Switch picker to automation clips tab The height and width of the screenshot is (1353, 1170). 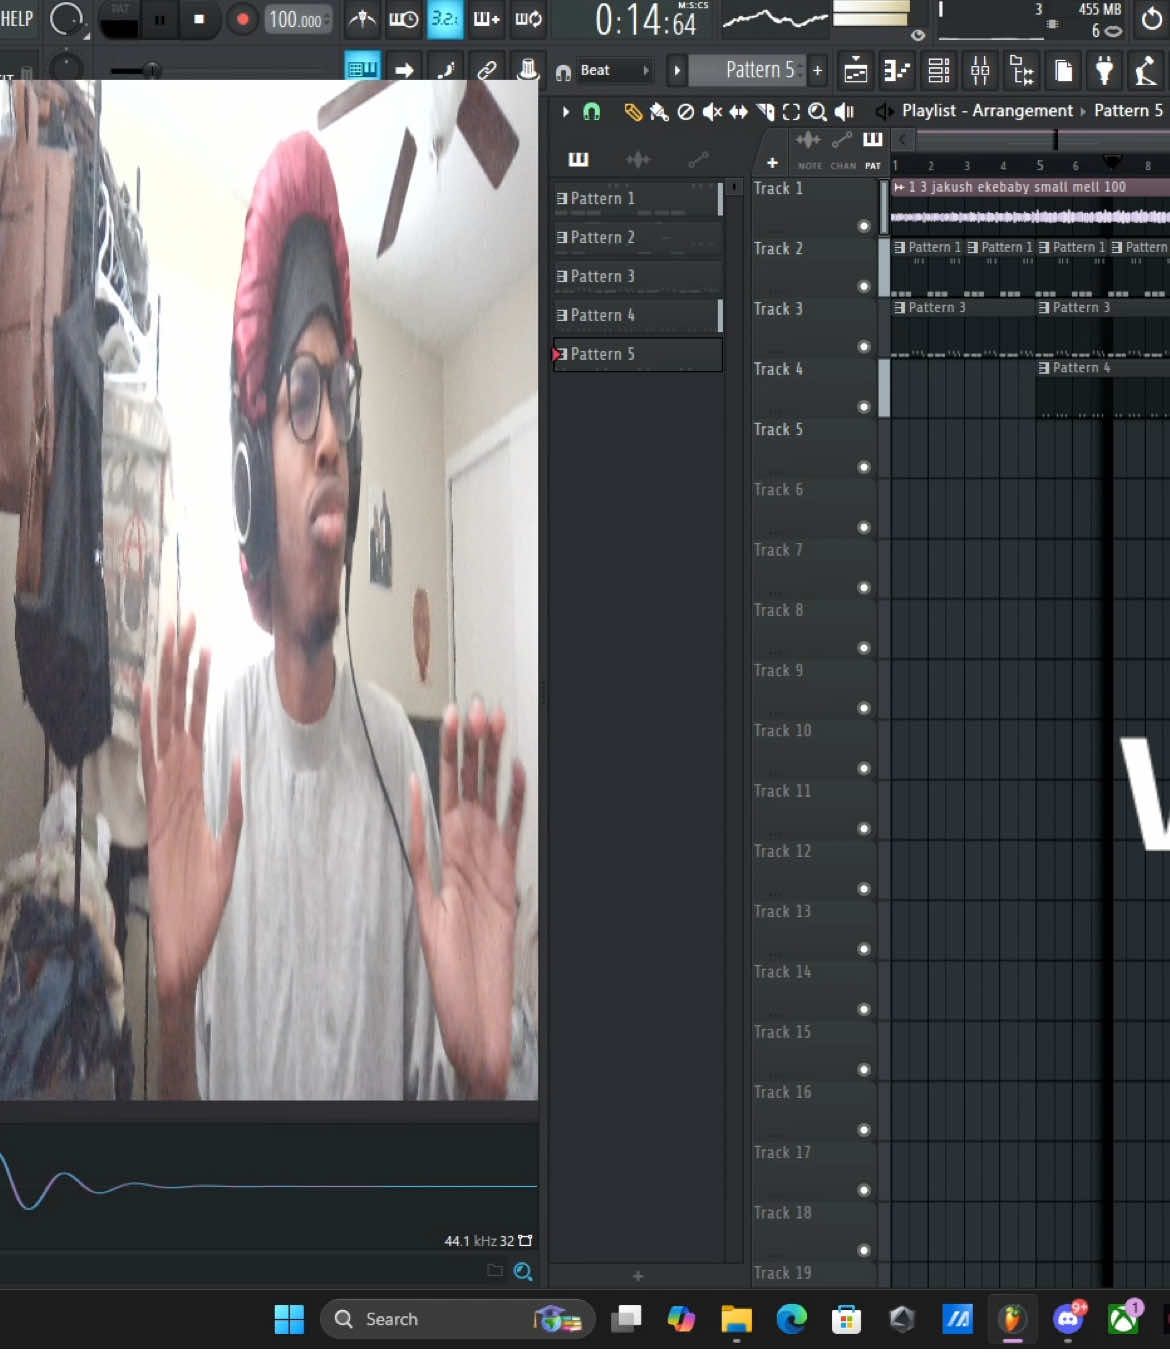click(698, 159)
